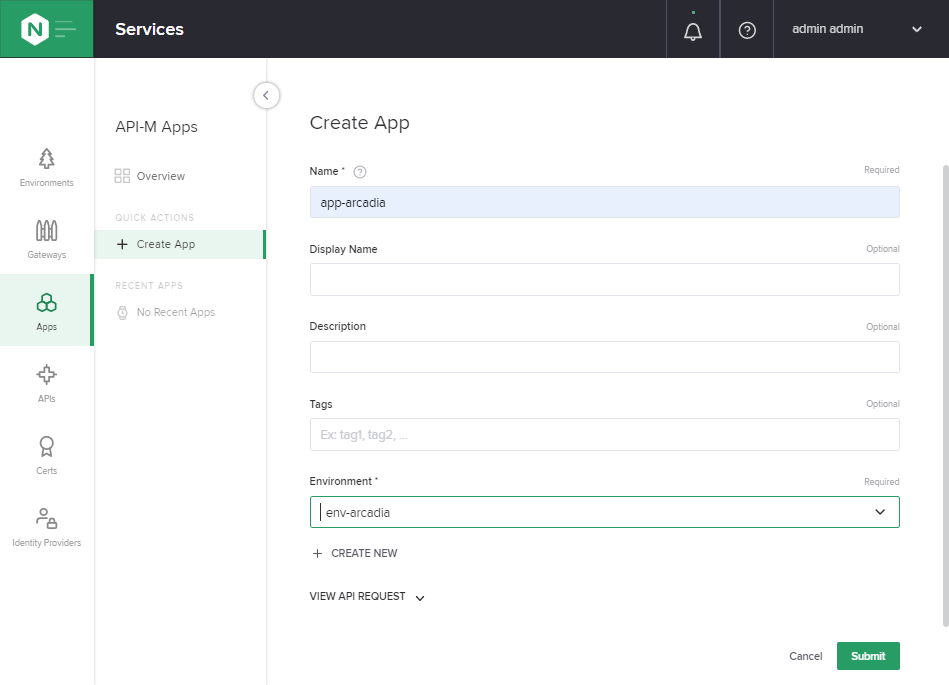Click No Recent Apps entry
This screenshot has height=685, width=949.
[165, 312]
